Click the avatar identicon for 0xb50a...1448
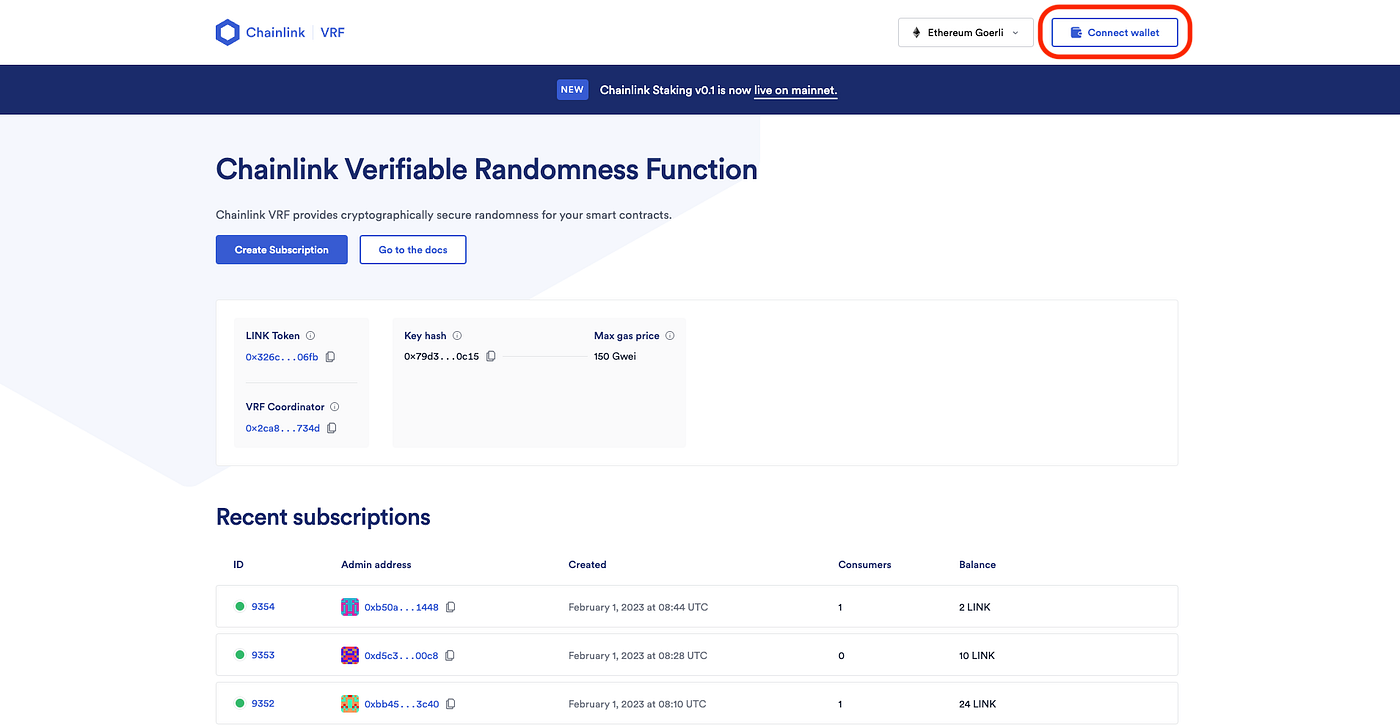The image size is (1400, 726). pyautogui.click(x=350, y=607)
